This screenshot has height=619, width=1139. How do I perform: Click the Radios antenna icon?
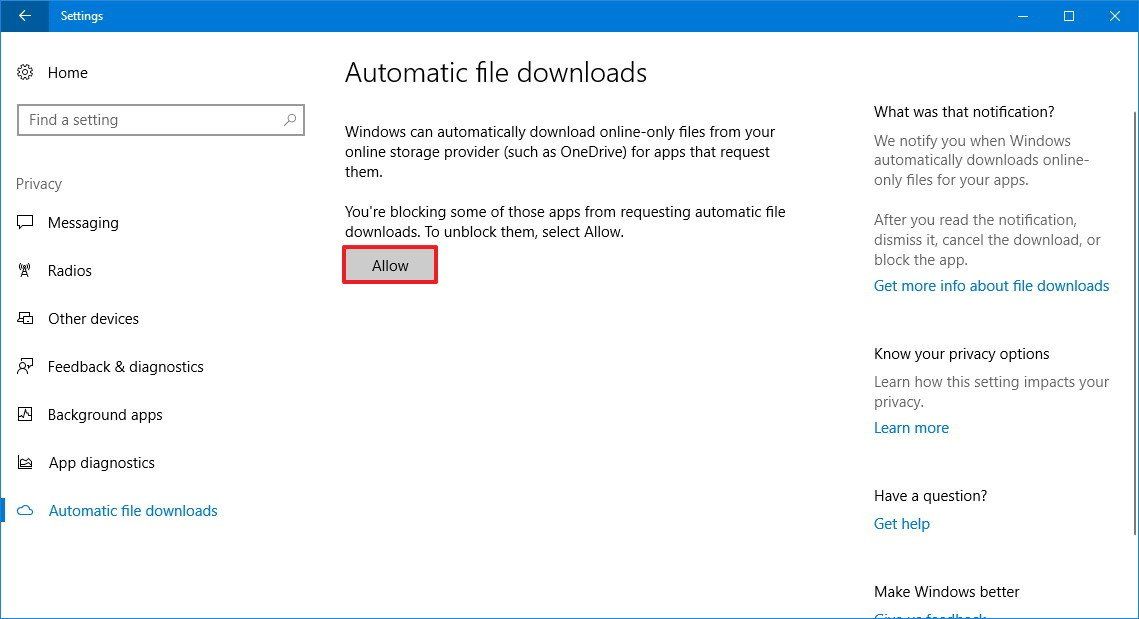(26, 270)
